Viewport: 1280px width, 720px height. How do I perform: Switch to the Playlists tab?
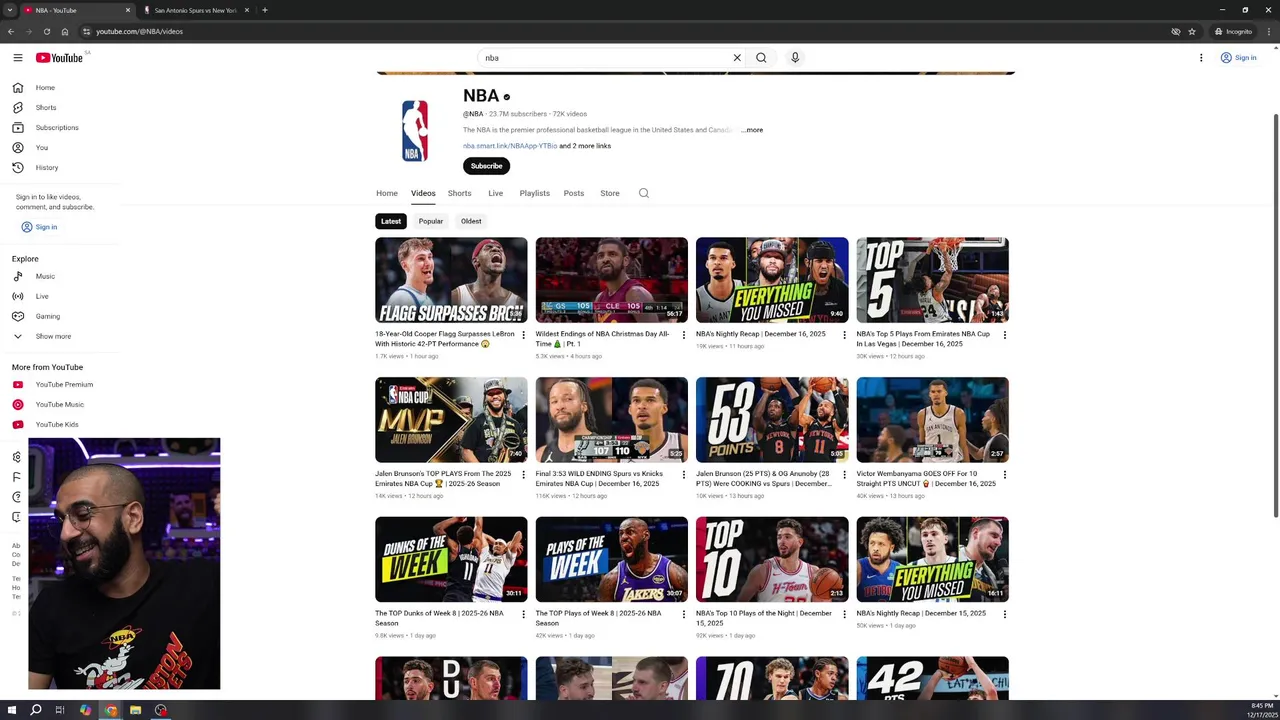coord(535,193)
